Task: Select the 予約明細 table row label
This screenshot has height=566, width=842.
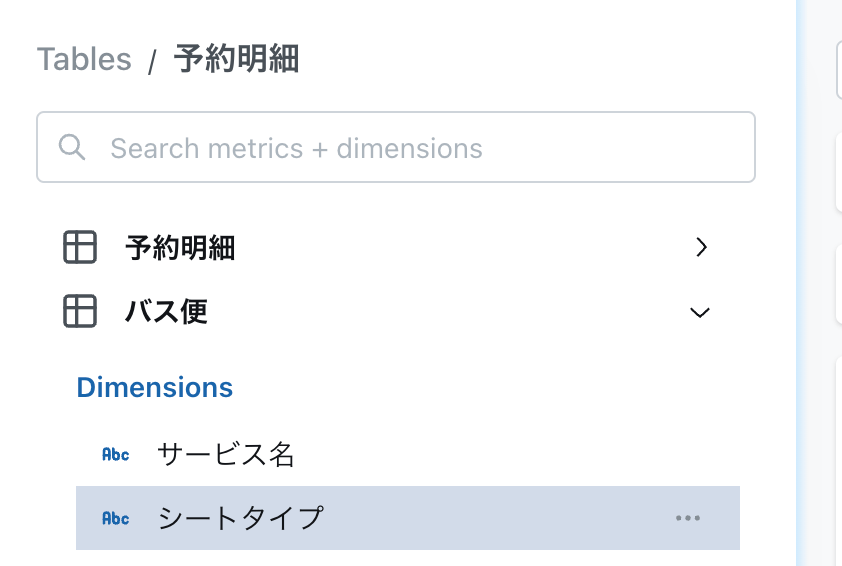Action: [x=180, y=248]
